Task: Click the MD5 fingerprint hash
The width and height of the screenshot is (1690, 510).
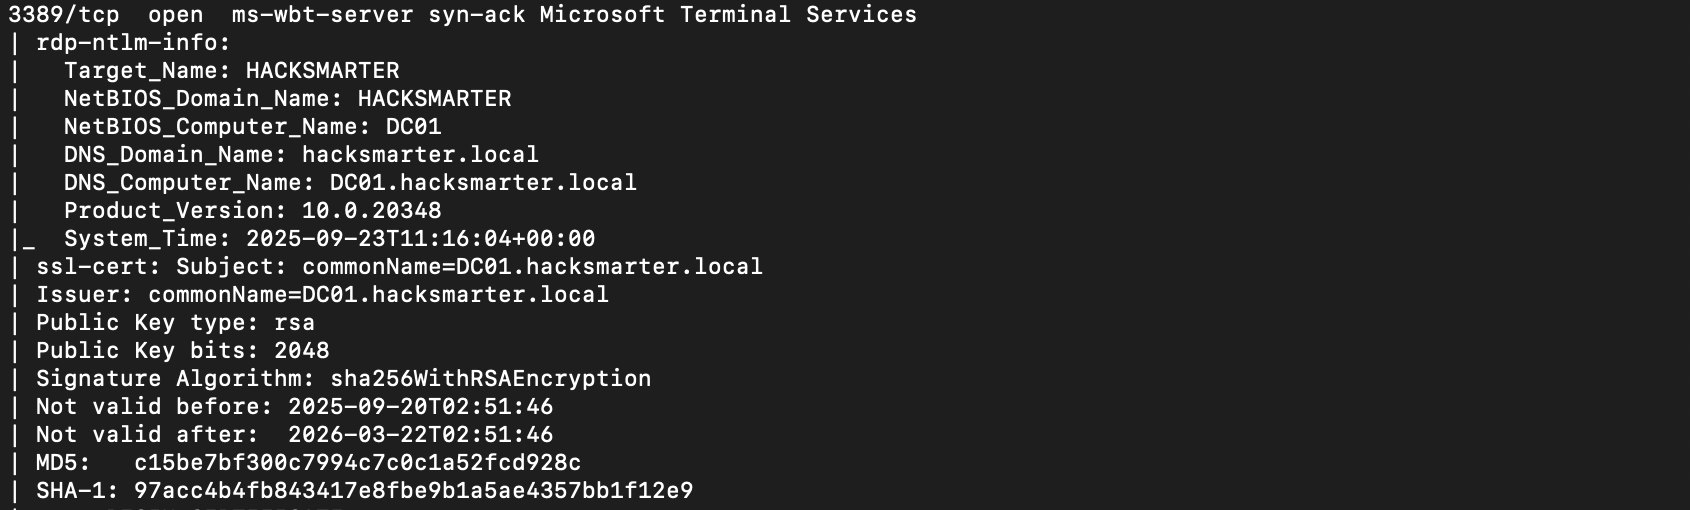Action: coord(357,463)
